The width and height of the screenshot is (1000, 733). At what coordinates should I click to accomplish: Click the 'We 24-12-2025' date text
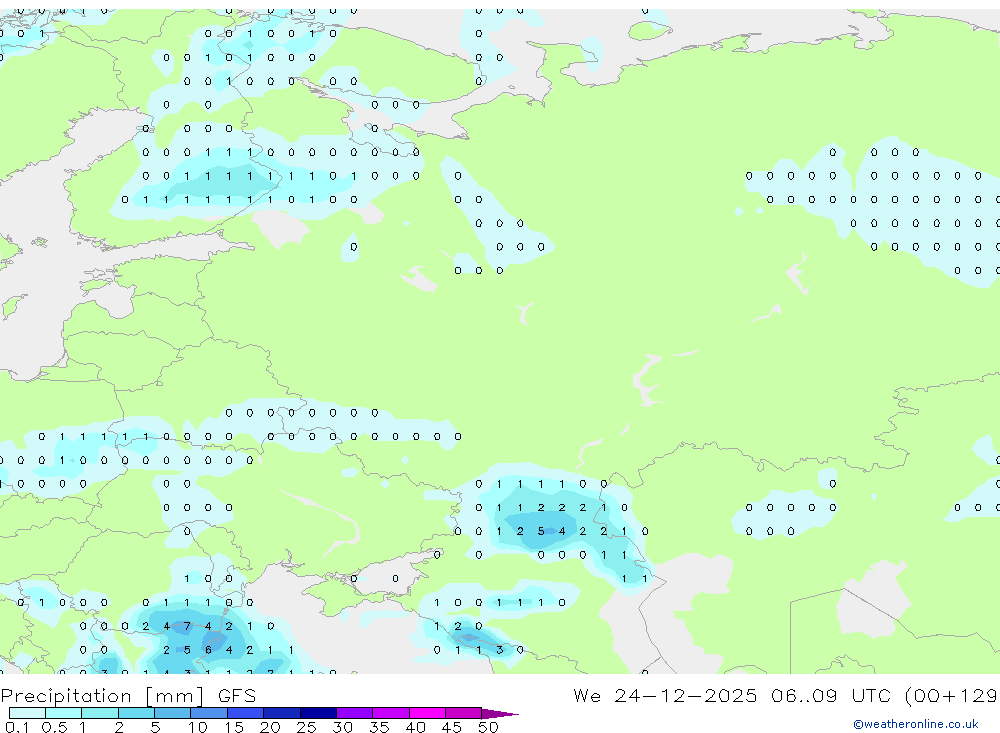coord(665,695)
